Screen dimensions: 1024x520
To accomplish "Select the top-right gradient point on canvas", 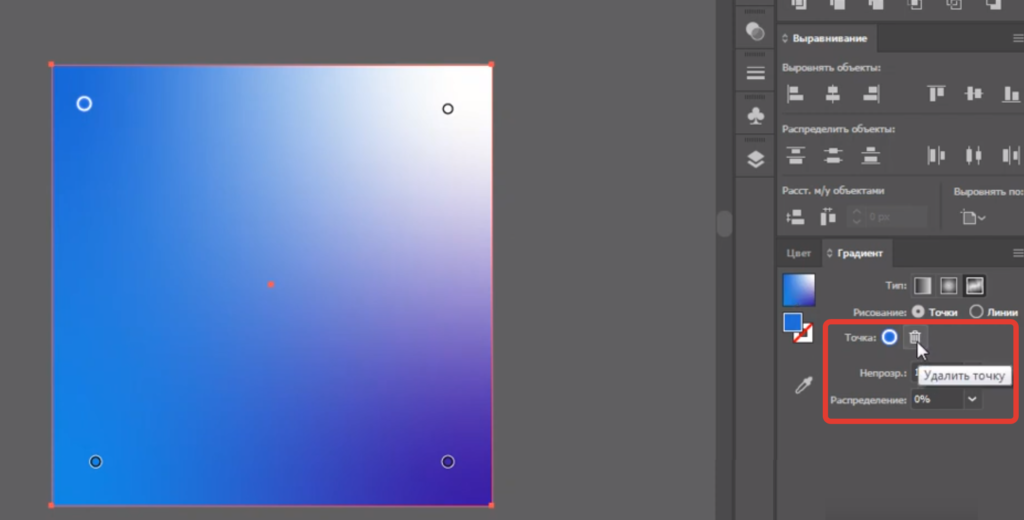I will coord(448,108).
